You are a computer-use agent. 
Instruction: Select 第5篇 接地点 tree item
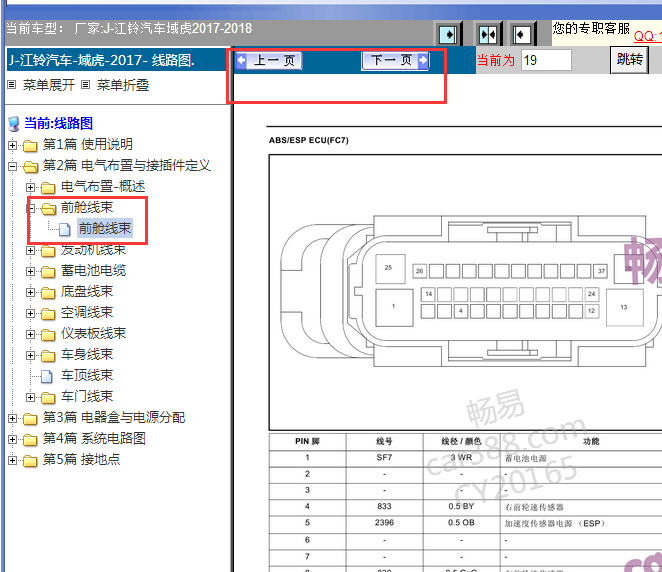pos(81,459)
